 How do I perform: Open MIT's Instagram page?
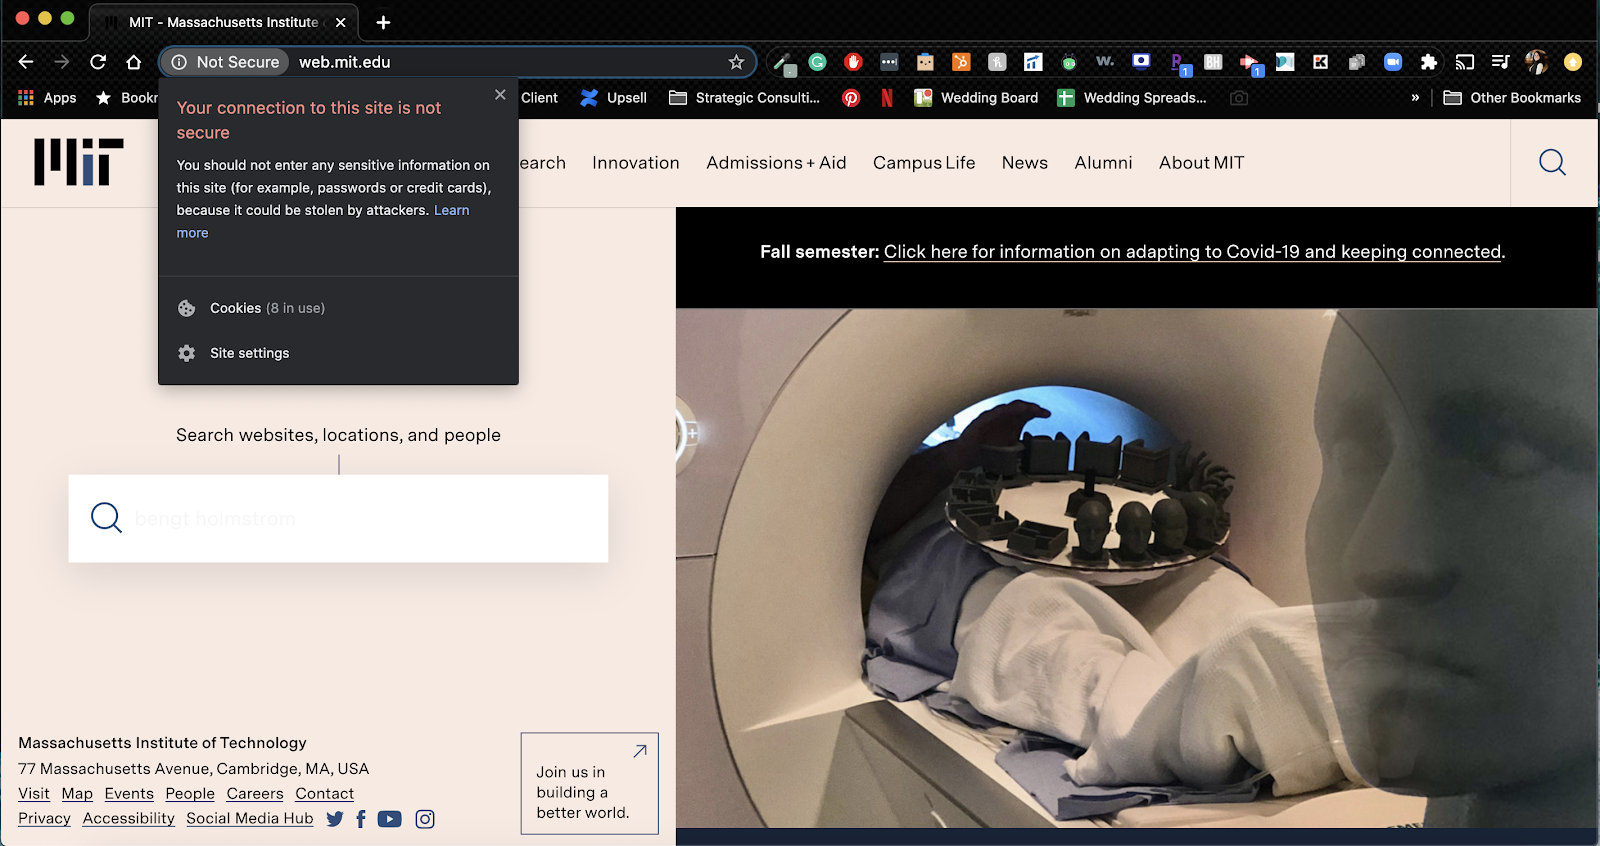pos(425,819)
